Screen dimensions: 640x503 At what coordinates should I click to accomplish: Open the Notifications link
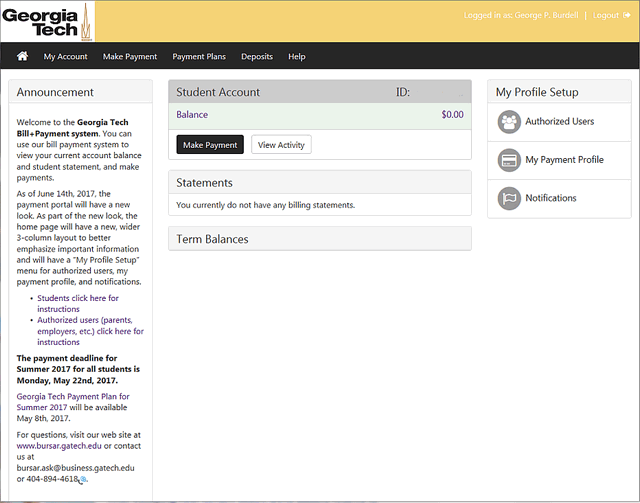pyautogui.click(x=551, y=198)
